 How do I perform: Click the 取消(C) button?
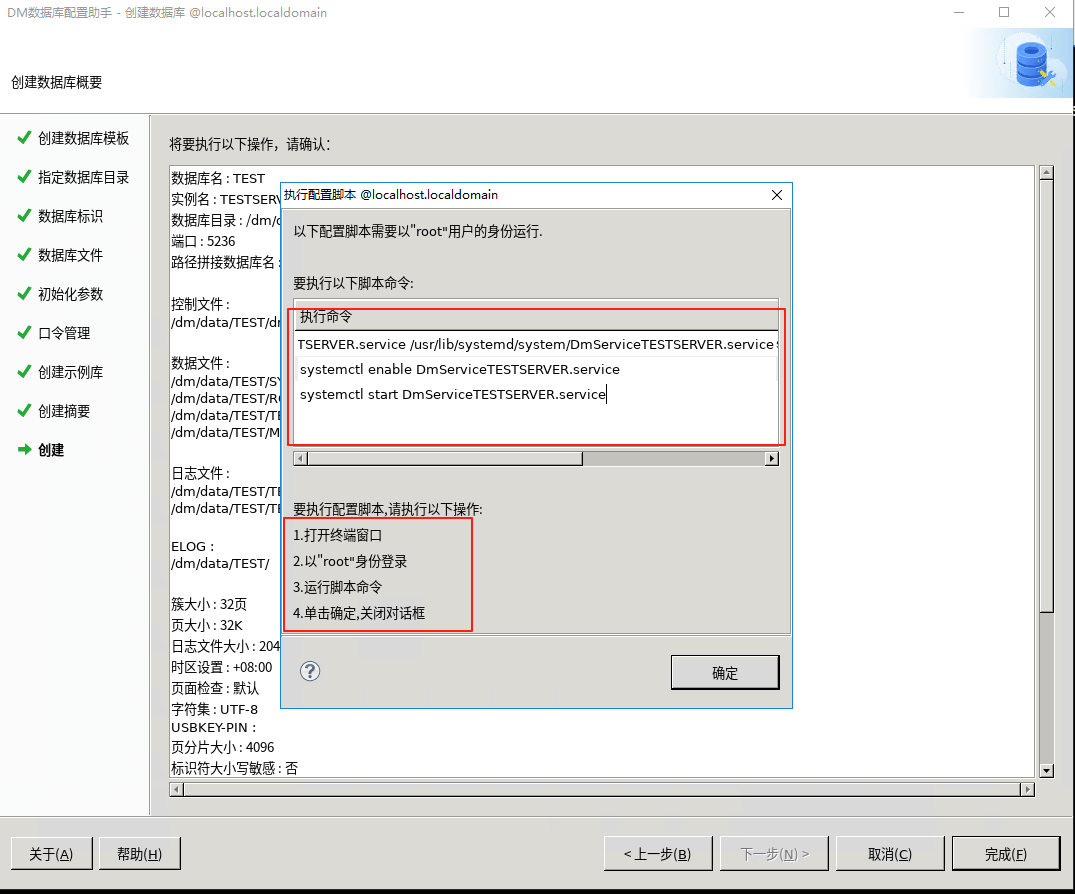pos(889,854)
